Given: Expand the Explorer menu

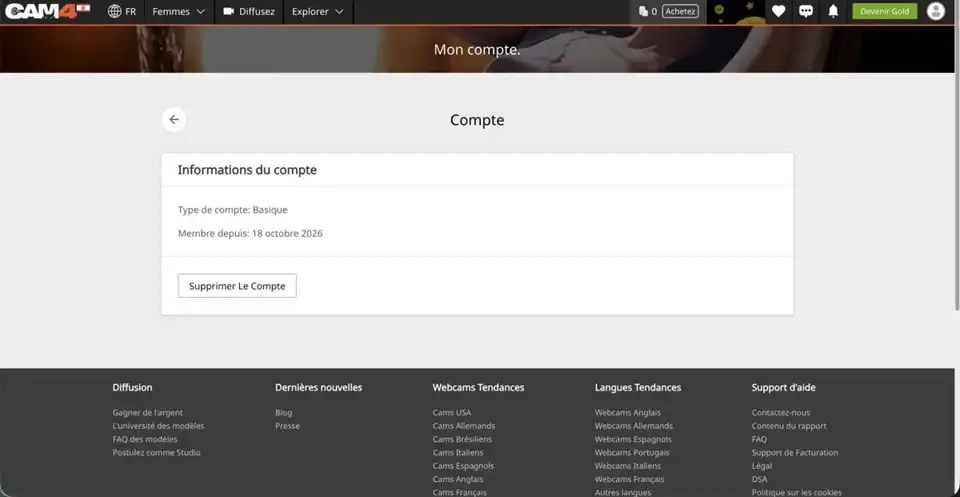Looking at the screenshot, I should (x=318, y=12).
